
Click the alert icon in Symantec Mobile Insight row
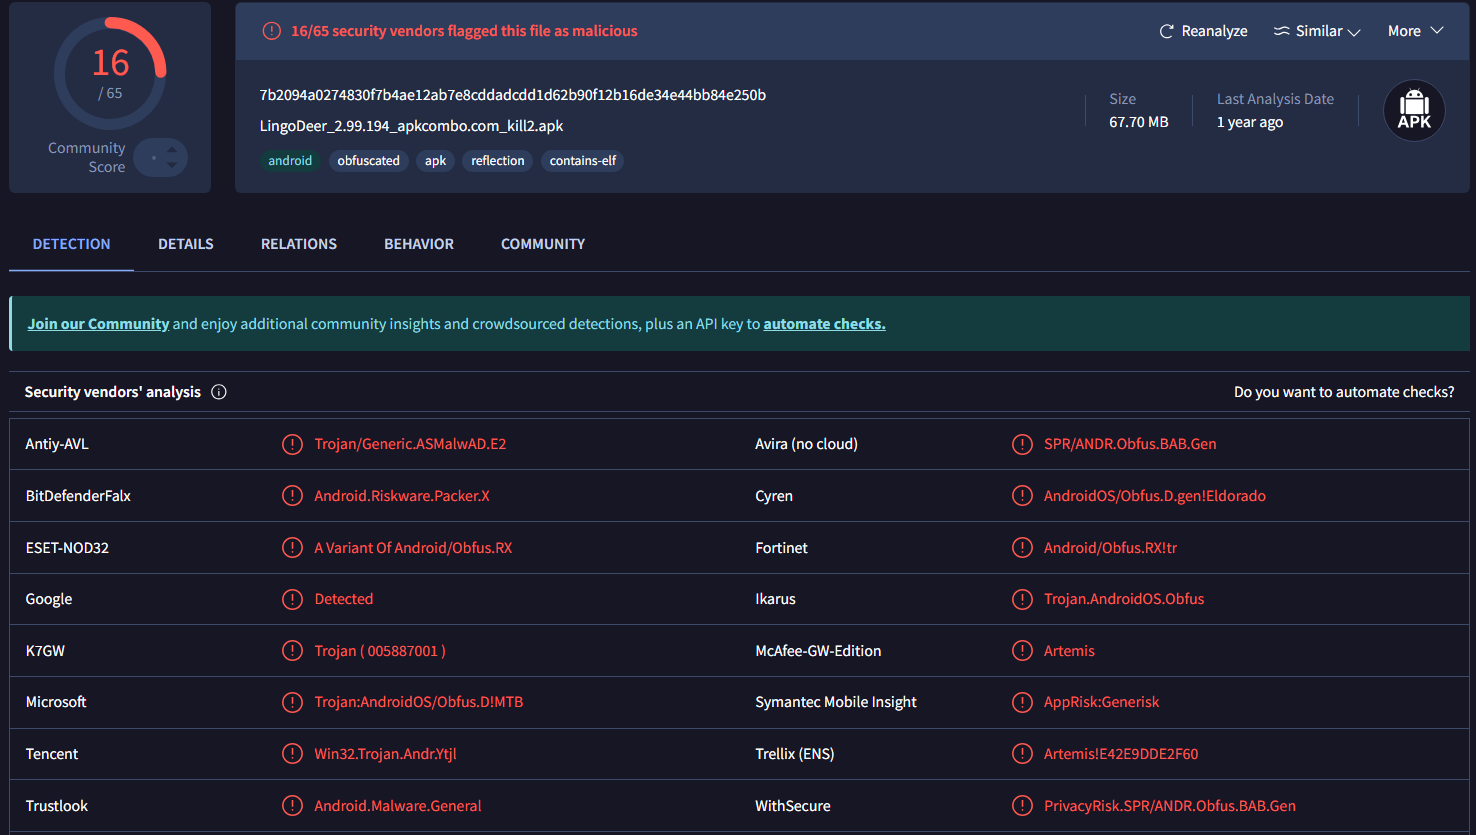pyautogui.click(x=1022, y=702)
